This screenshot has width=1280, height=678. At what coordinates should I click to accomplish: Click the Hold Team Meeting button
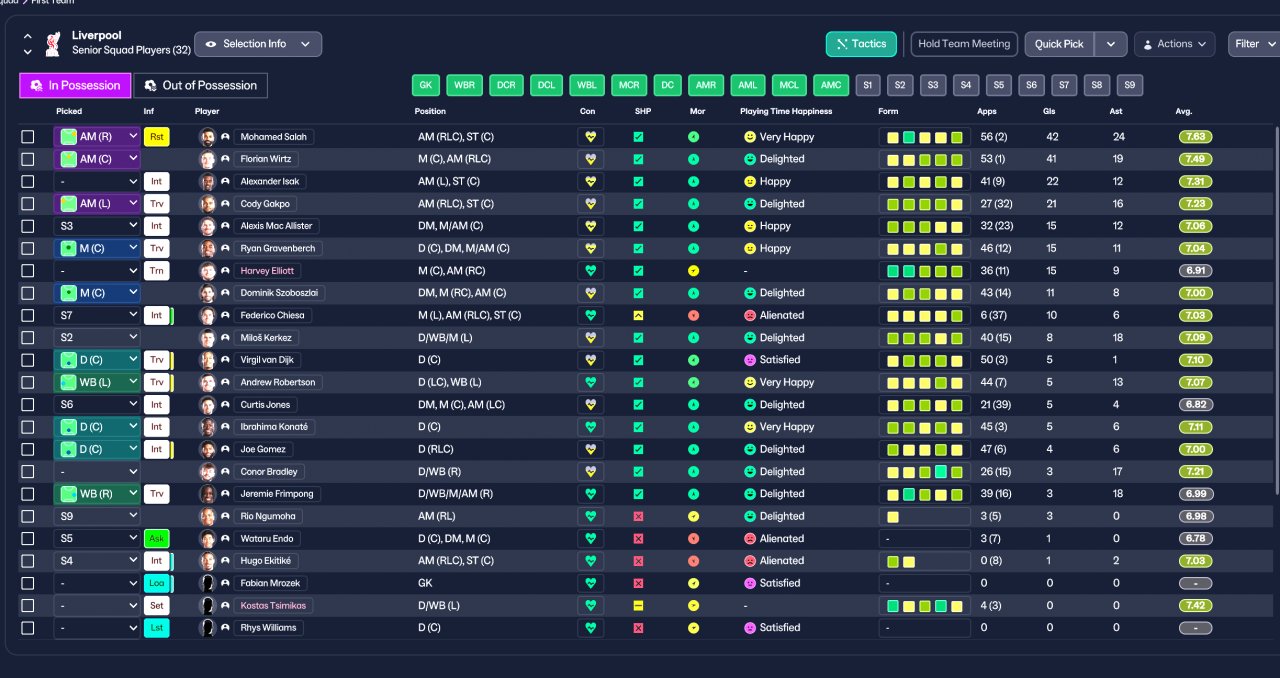pos(964,44)
